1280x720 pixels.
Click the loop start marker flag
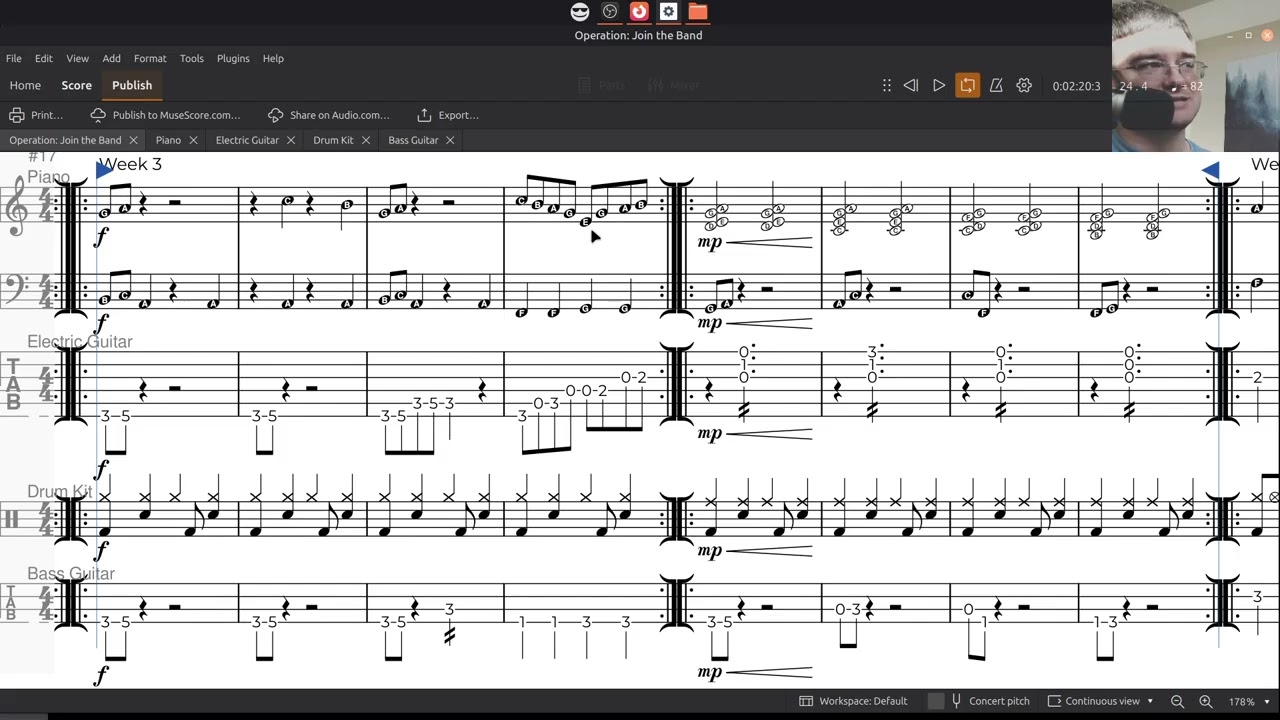(x=104, y=170)
